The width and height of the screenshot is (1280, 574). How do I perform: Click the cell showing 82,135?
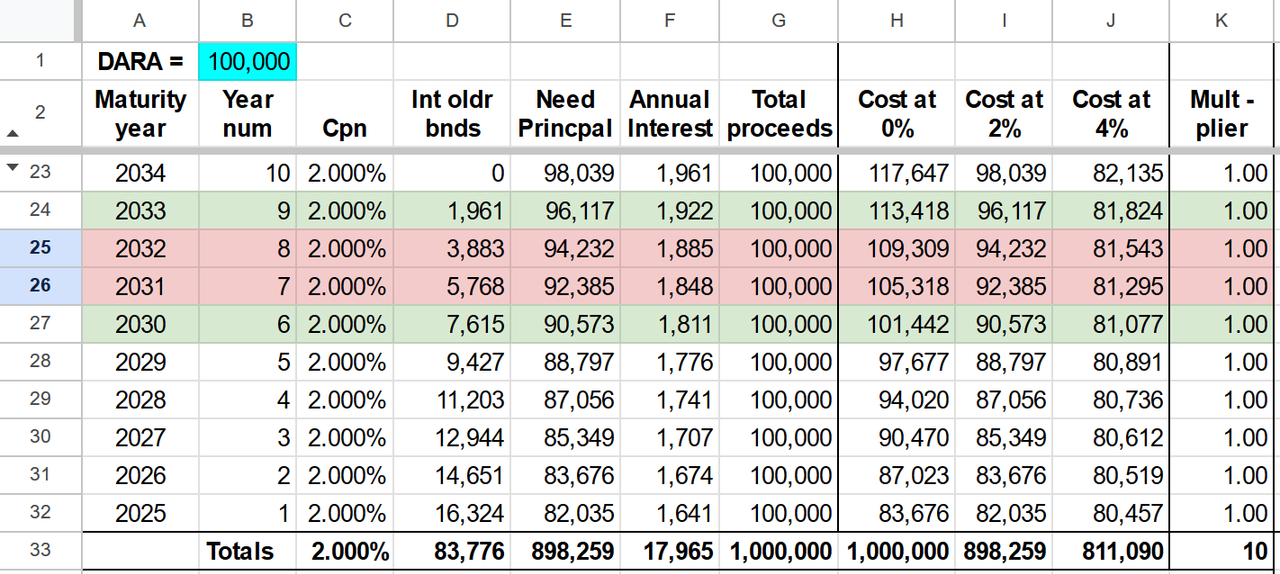point(1111,173)
